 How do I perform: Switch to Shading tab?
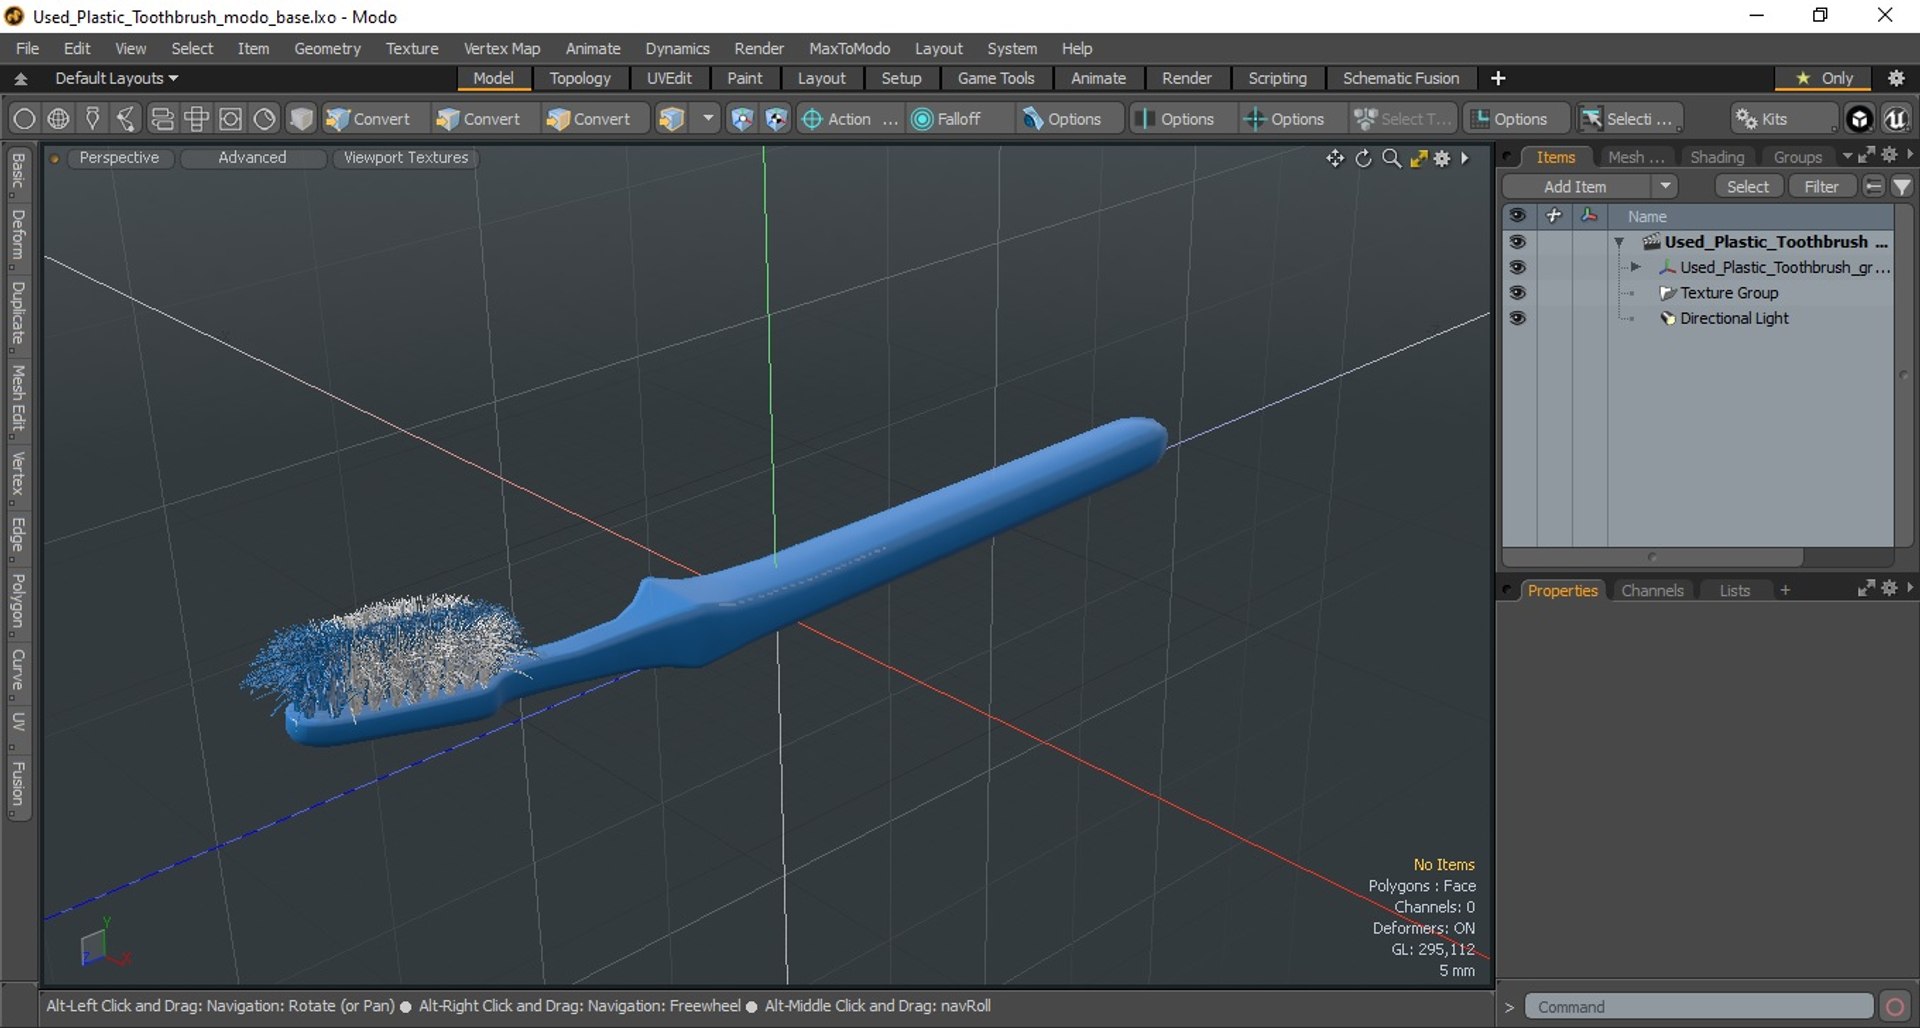[x=1717, y=157]
